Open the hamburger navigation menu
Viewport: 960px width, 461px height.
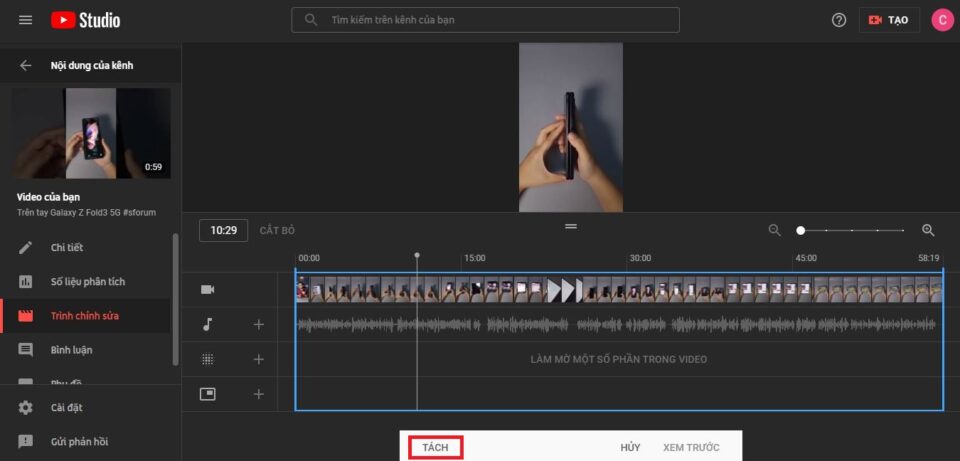(x=25, y=20)
